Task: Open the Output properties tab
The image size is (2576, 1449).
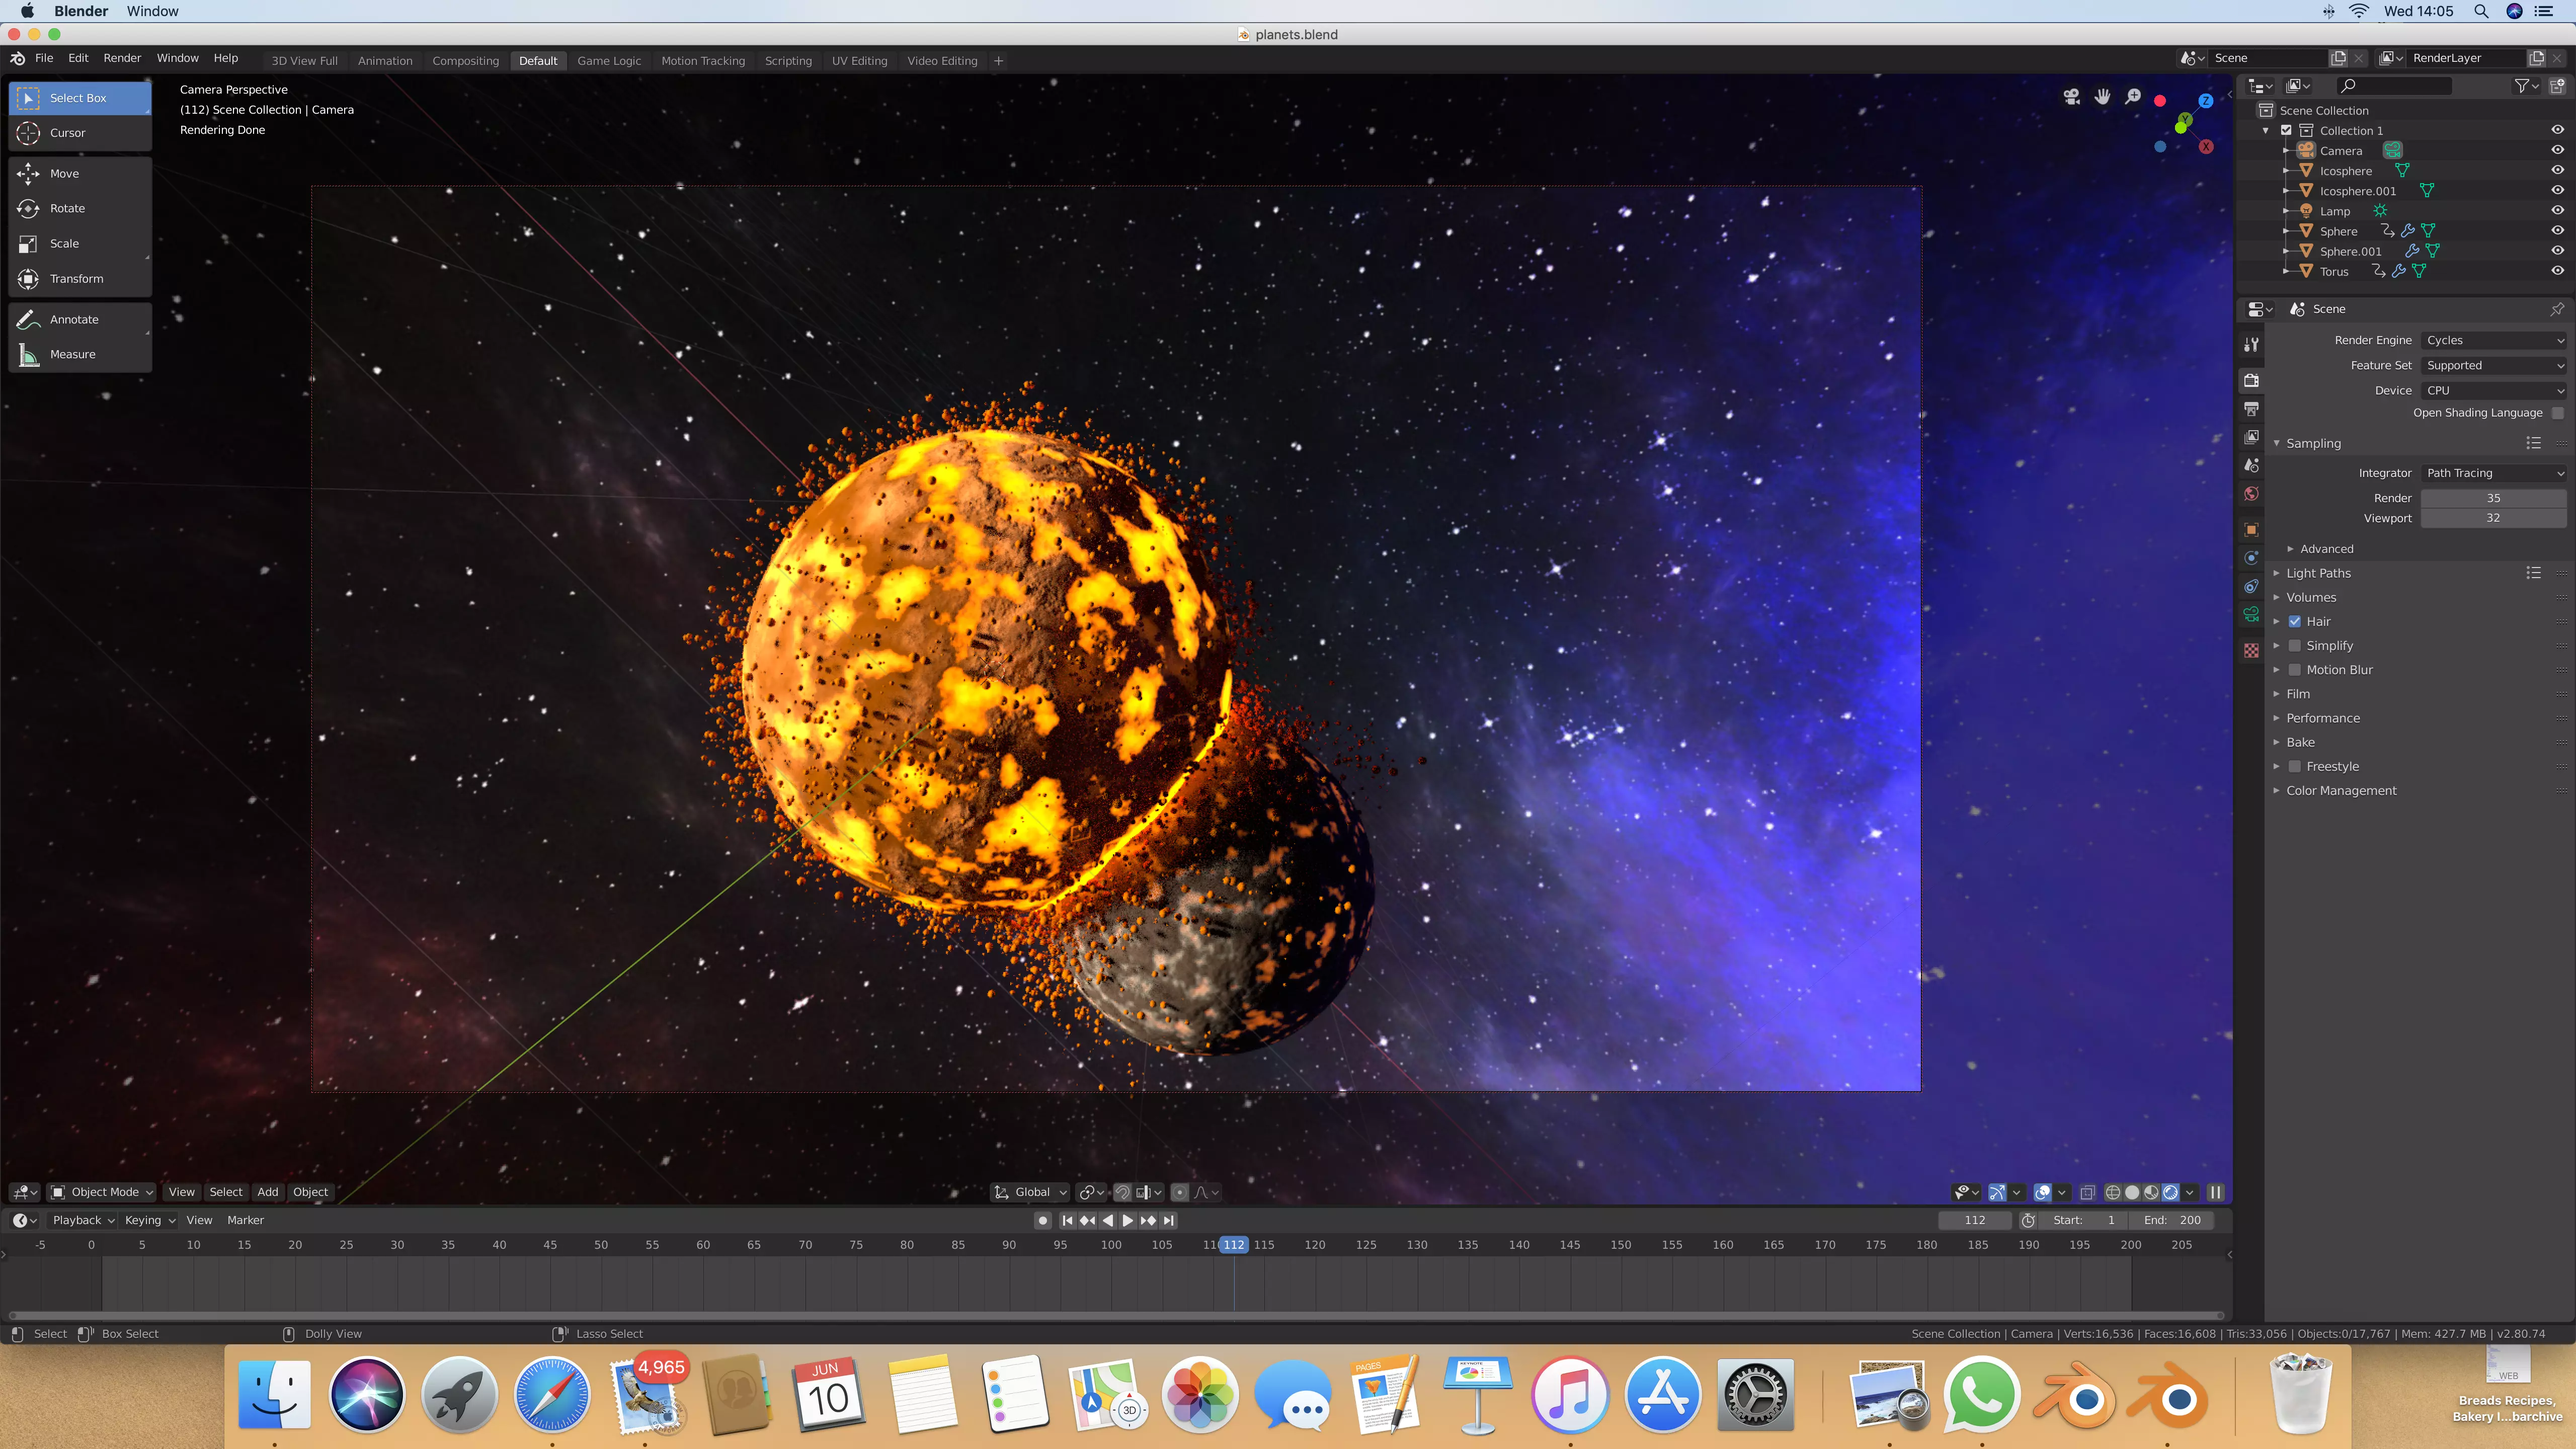Action: pos(2251,409)
